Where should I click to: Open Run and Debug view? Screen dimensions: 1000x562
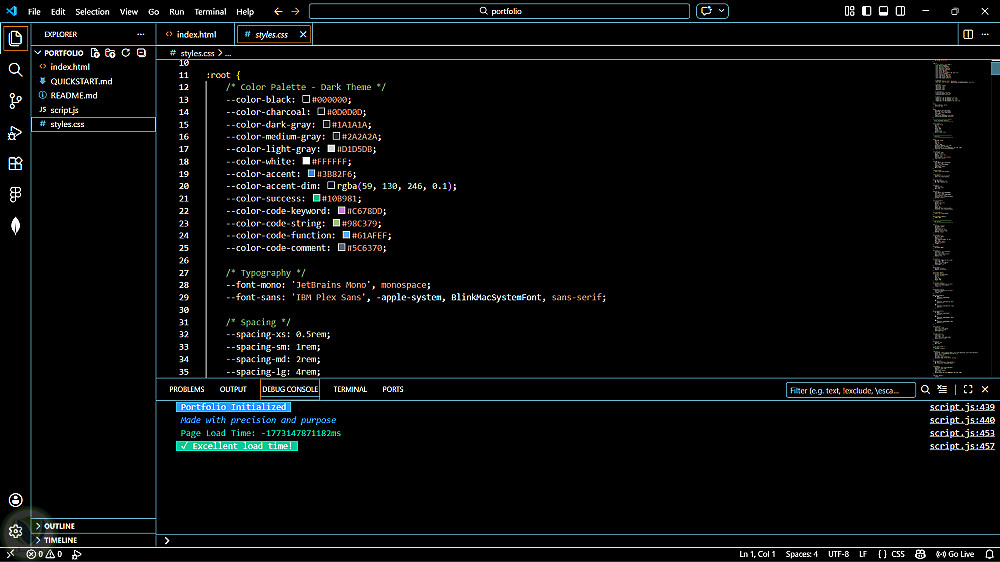[15, 133]
